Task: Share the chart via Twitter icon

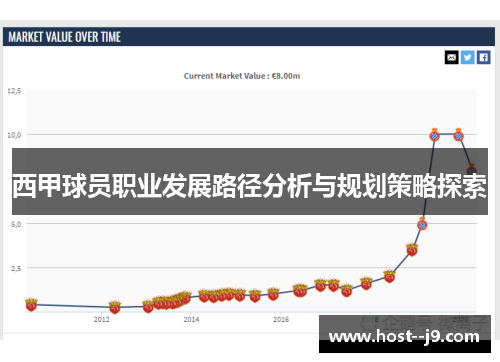Action: 467,57
